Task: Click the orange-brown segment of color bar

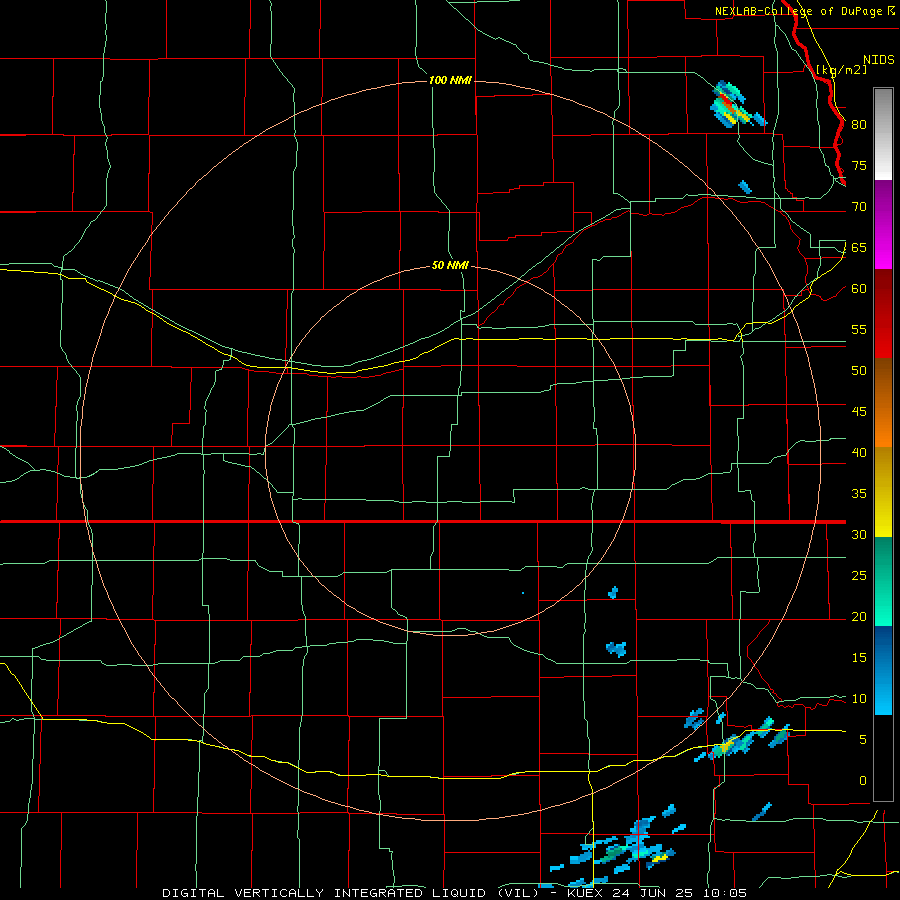Action: pyautogui.click(x=883, y=402)
